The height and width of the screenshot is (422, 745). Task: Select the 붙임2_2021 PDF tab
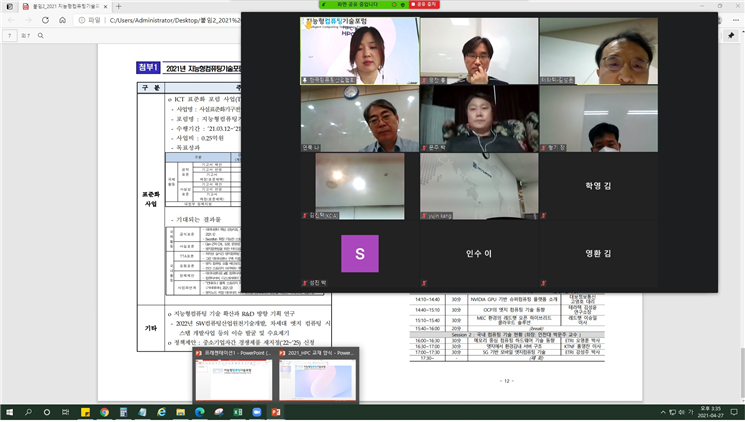65,7
